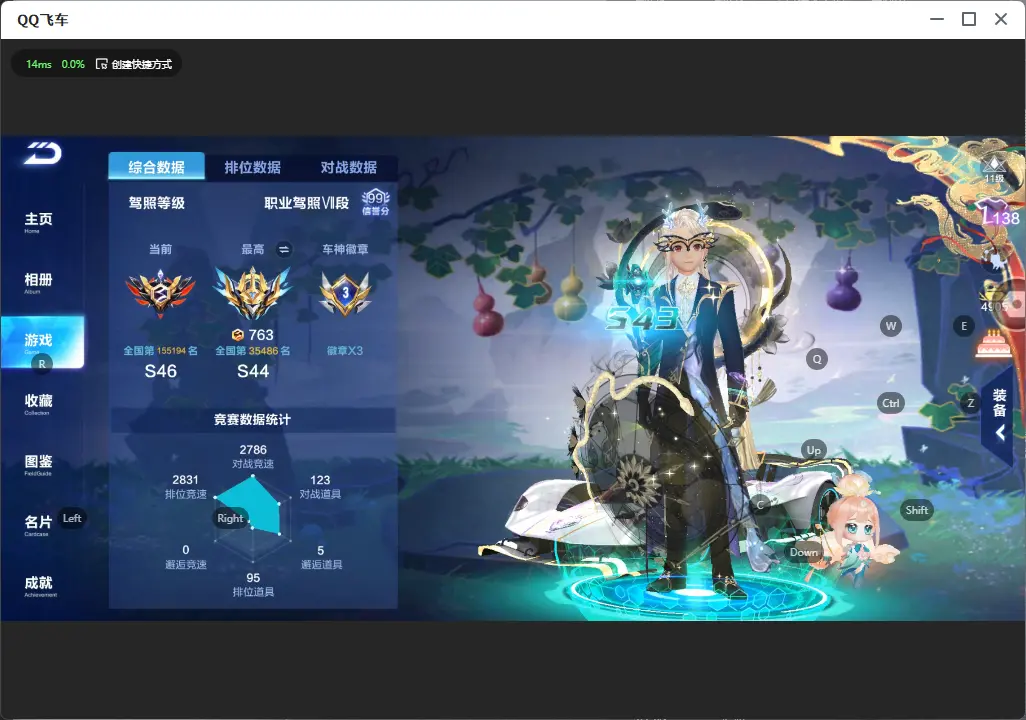Click the 0 邂逅竞速 stat
1026x720 pixels.
[185, 557]
